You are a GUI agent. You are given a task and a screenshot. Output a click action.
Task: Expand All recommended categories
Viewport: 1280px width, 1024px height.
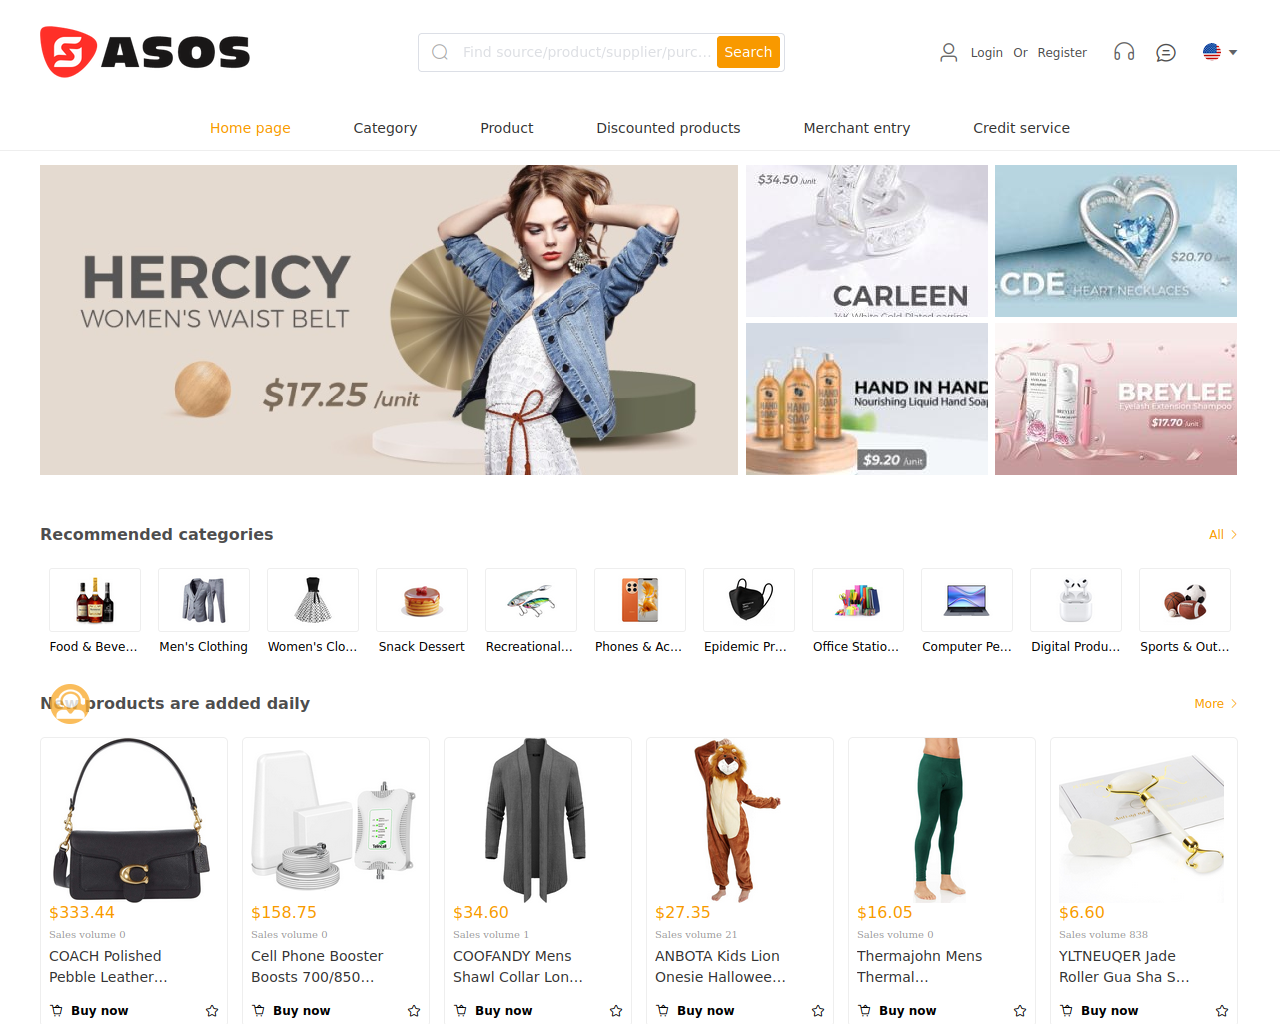pyautogui.click(x=1223, y=535)
